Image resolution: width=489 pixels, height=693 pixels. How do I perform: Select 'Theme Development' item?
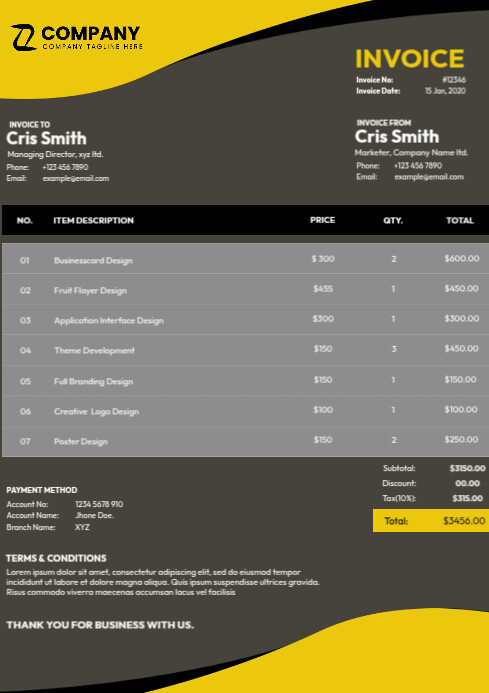tap(94, 350)
